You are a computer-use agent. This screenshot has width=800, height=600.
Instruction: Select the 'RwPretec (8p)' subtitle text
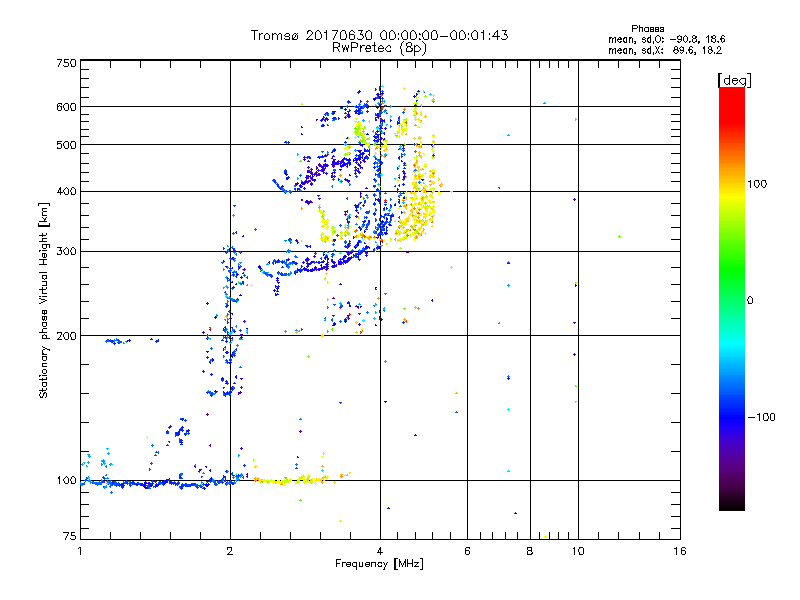[379, 48]
